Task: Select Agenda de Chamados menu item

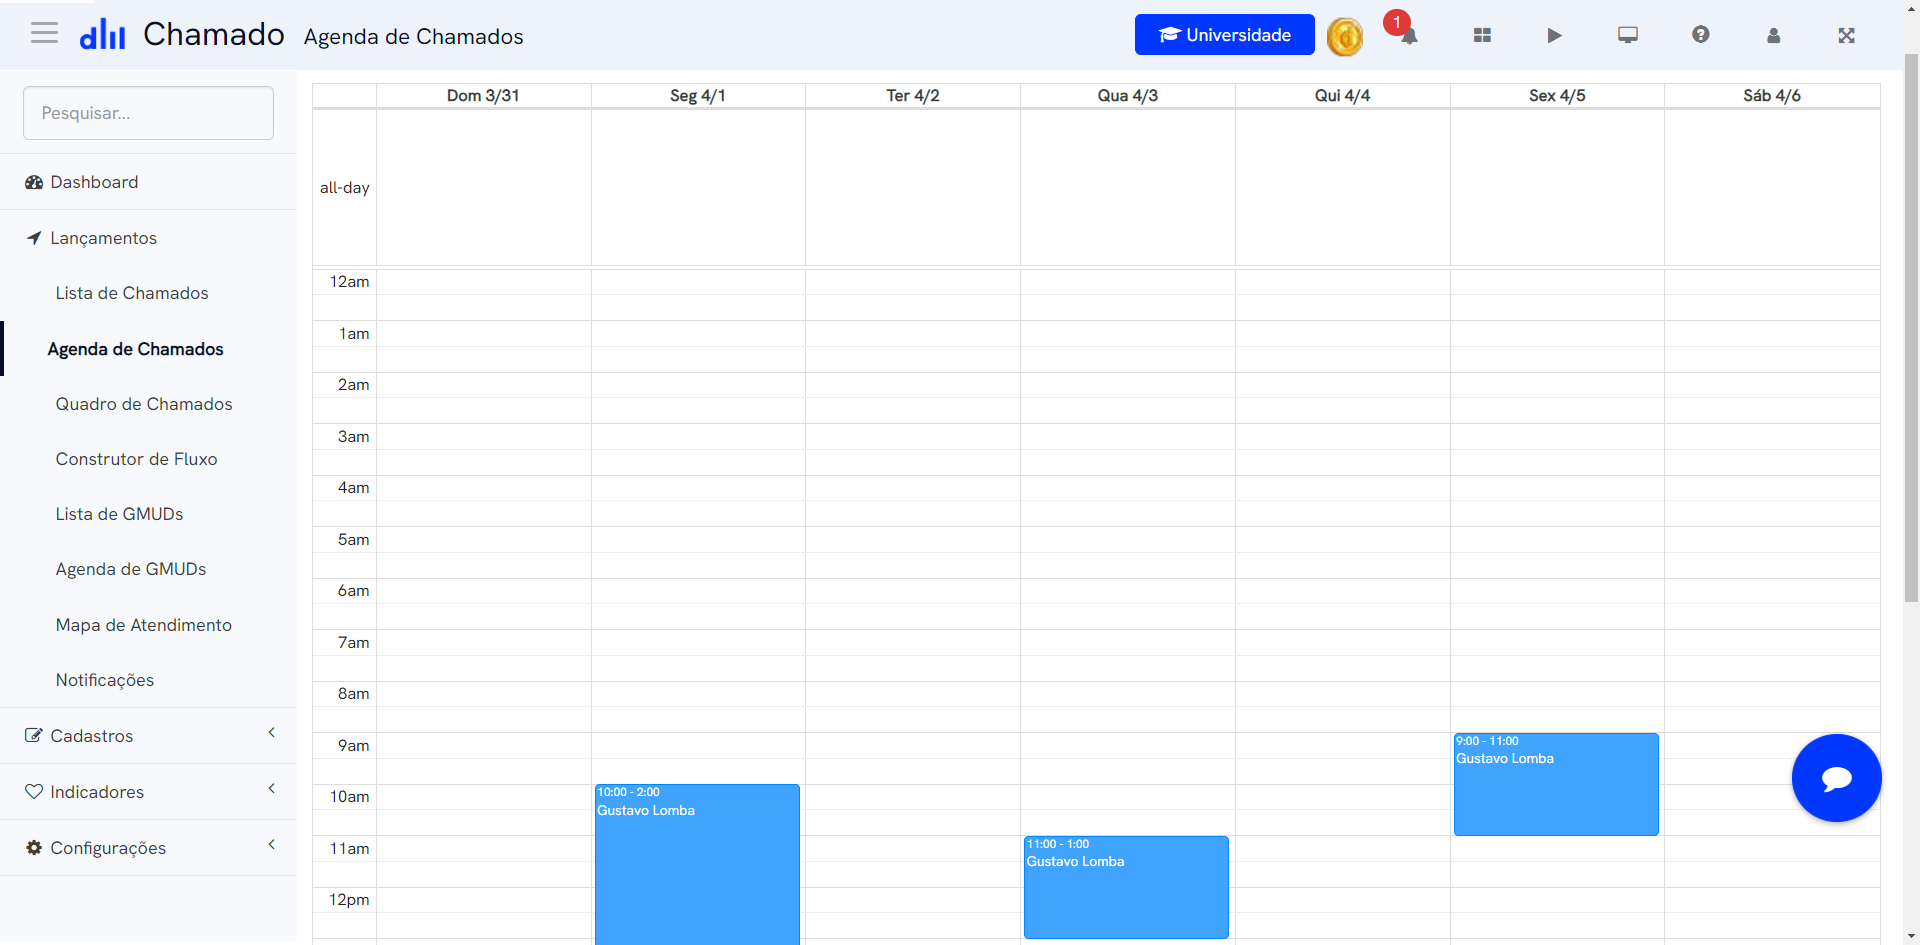Action: pyautogui.click(x=135, y=349)
